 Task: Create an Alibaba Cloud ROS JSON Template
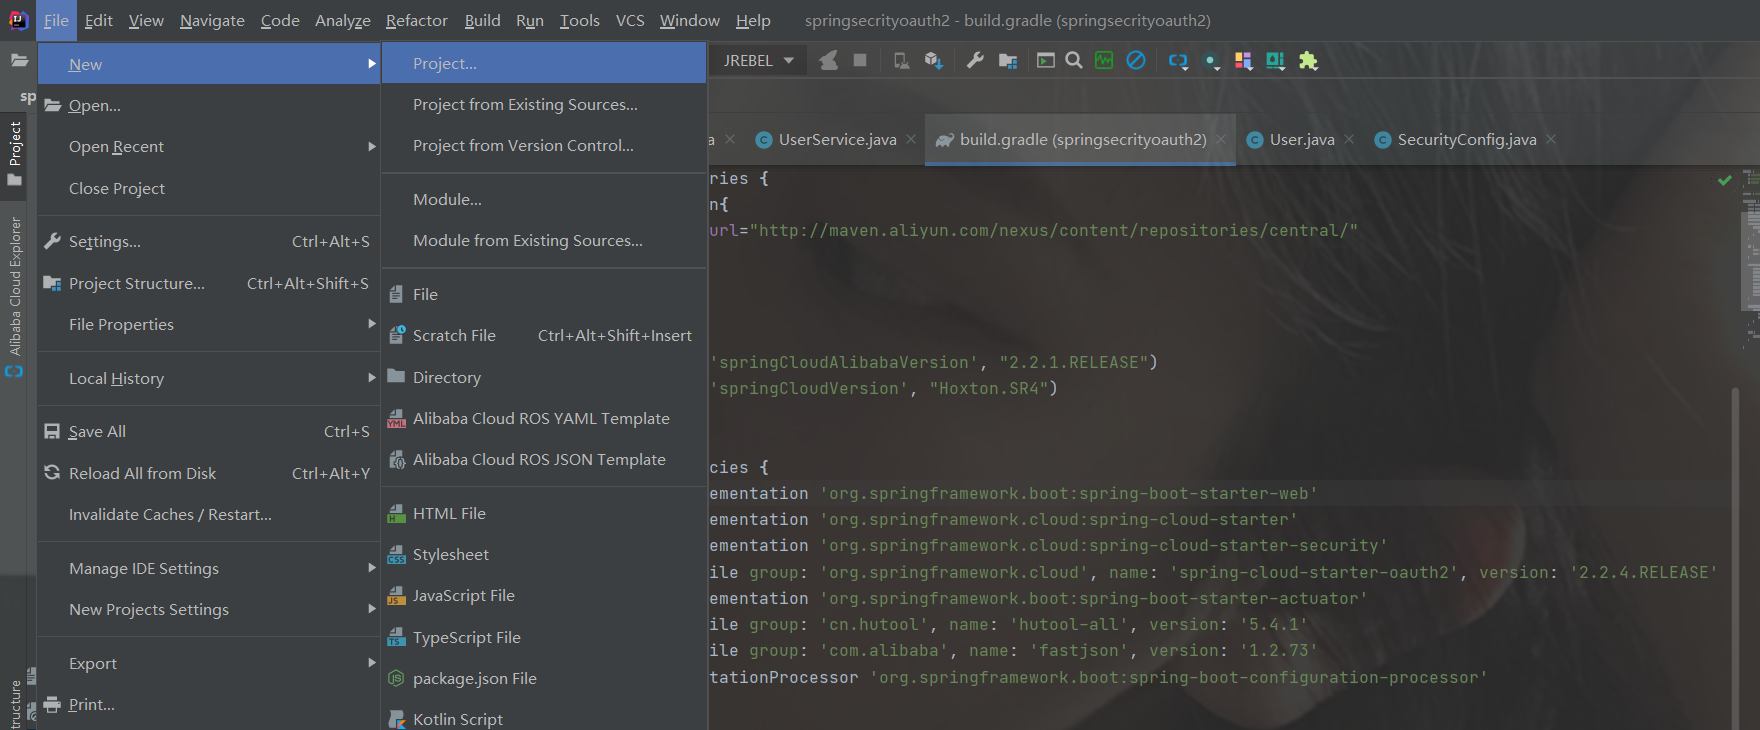544,459
